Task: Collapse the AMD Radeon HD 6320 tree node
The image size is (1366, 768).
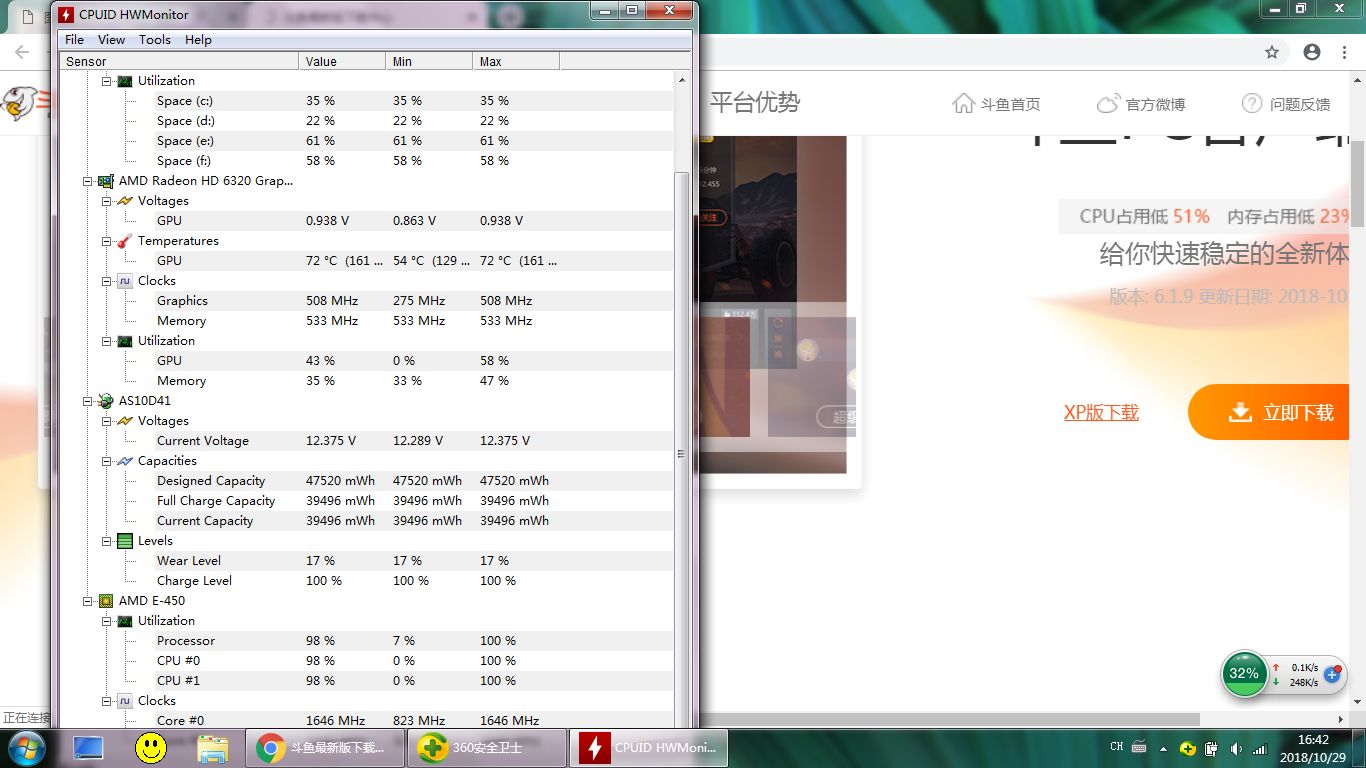Action: (x=88, y=181)
